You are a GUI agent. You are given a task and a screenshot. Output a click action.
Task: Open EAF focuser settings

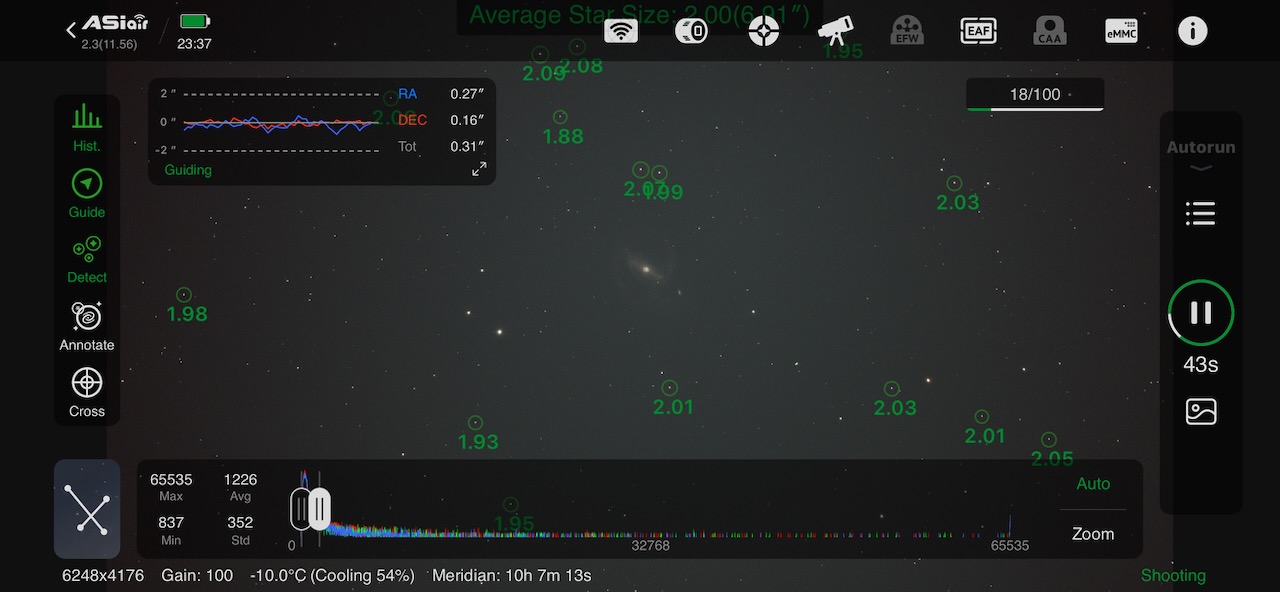click(978, 31)
